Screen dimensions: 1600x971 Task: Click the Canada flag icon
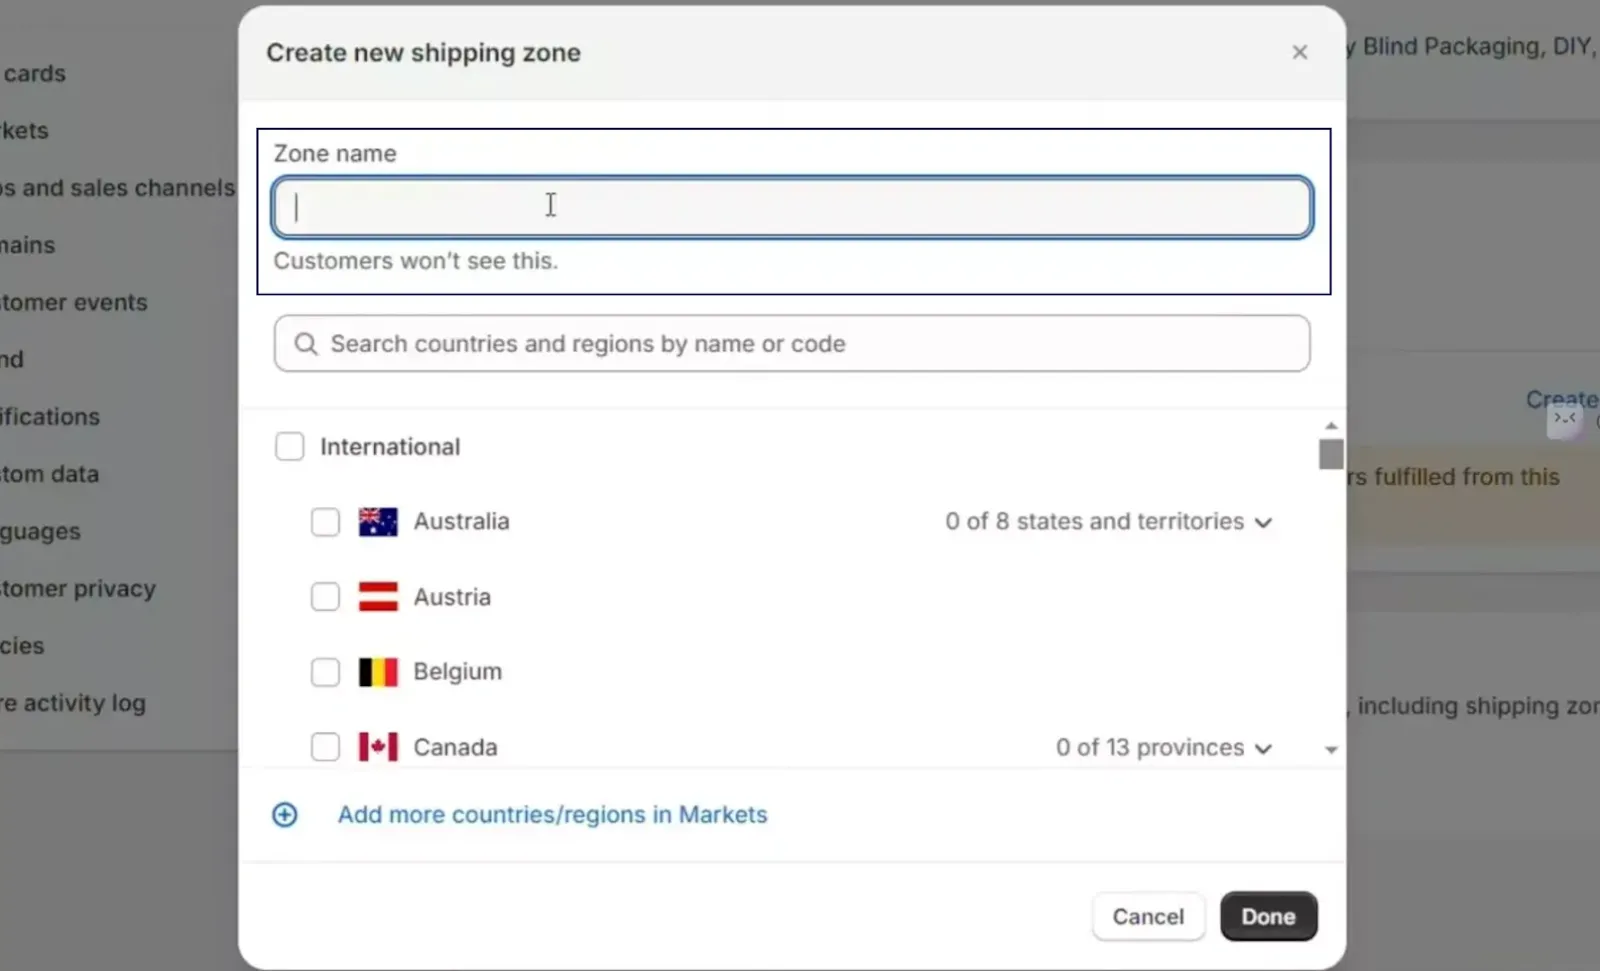click(378, 747)
